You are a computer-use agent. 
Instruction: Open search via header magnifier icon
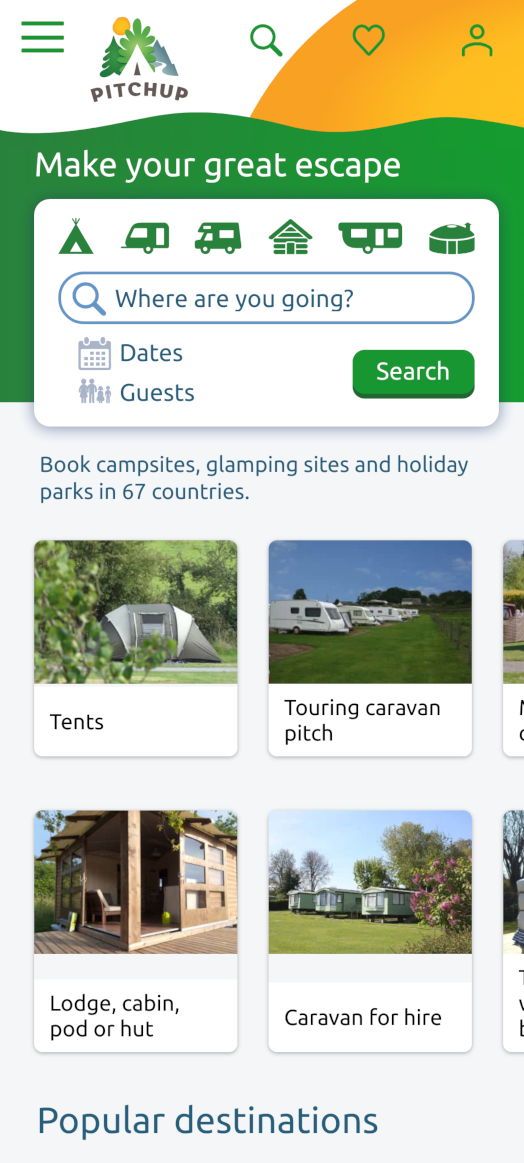pos(266,40)
